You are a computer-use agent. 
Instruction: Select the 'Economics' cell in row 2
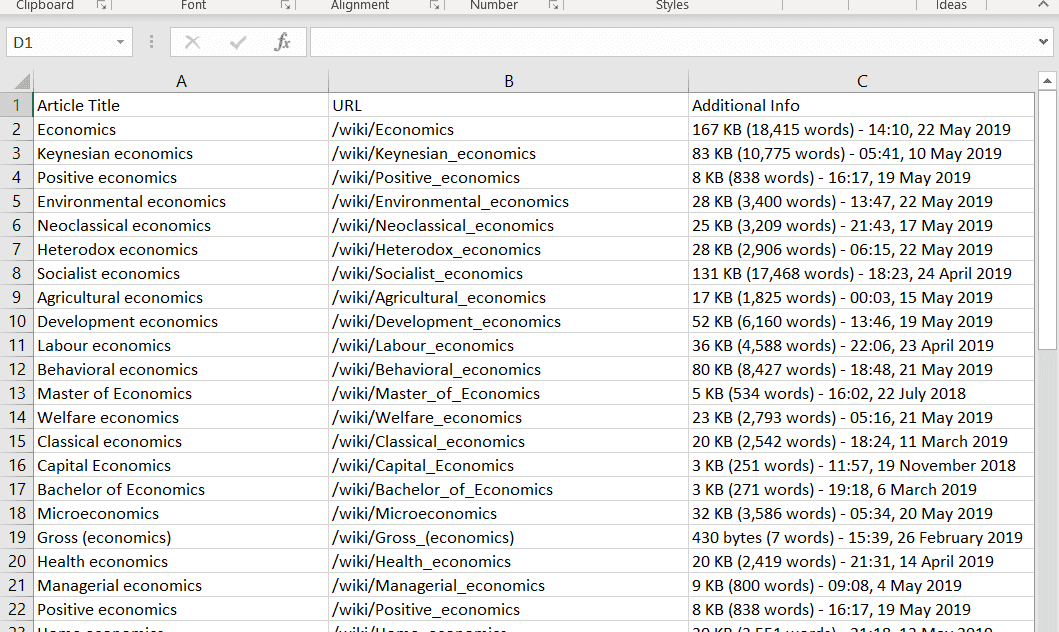coord(181,130)
